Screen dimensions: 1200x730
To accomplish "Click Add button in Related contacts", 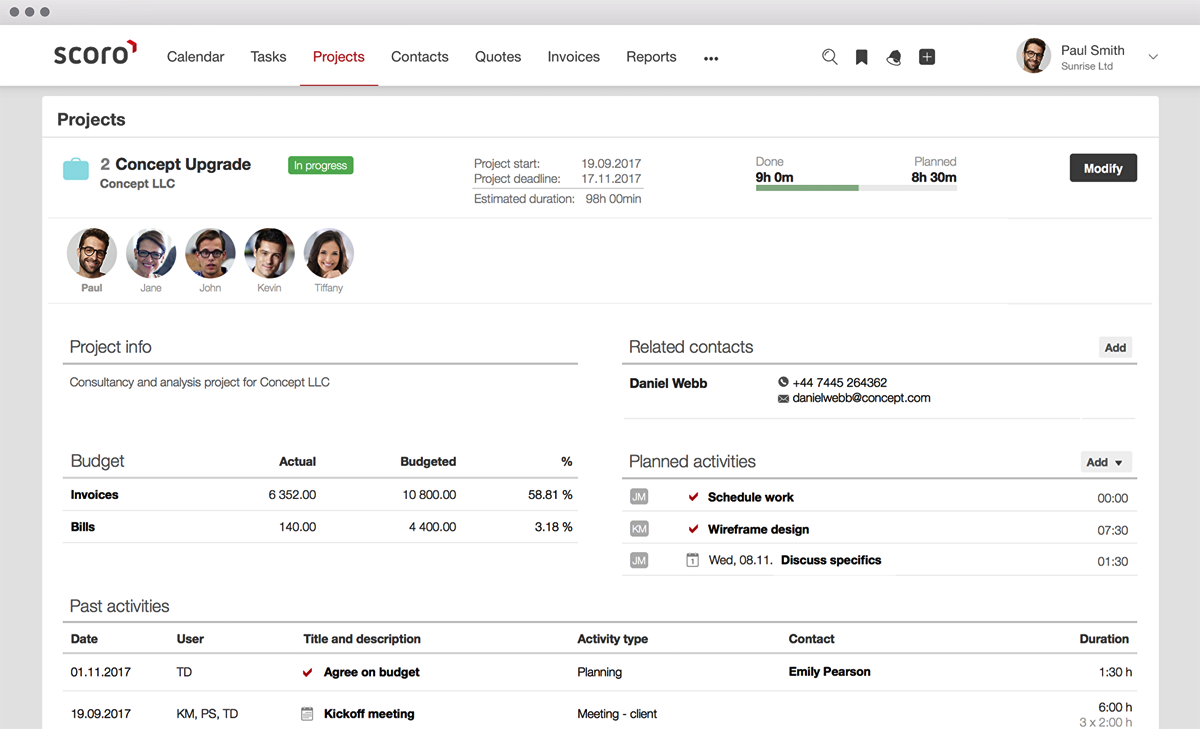I will point(1115,348).
